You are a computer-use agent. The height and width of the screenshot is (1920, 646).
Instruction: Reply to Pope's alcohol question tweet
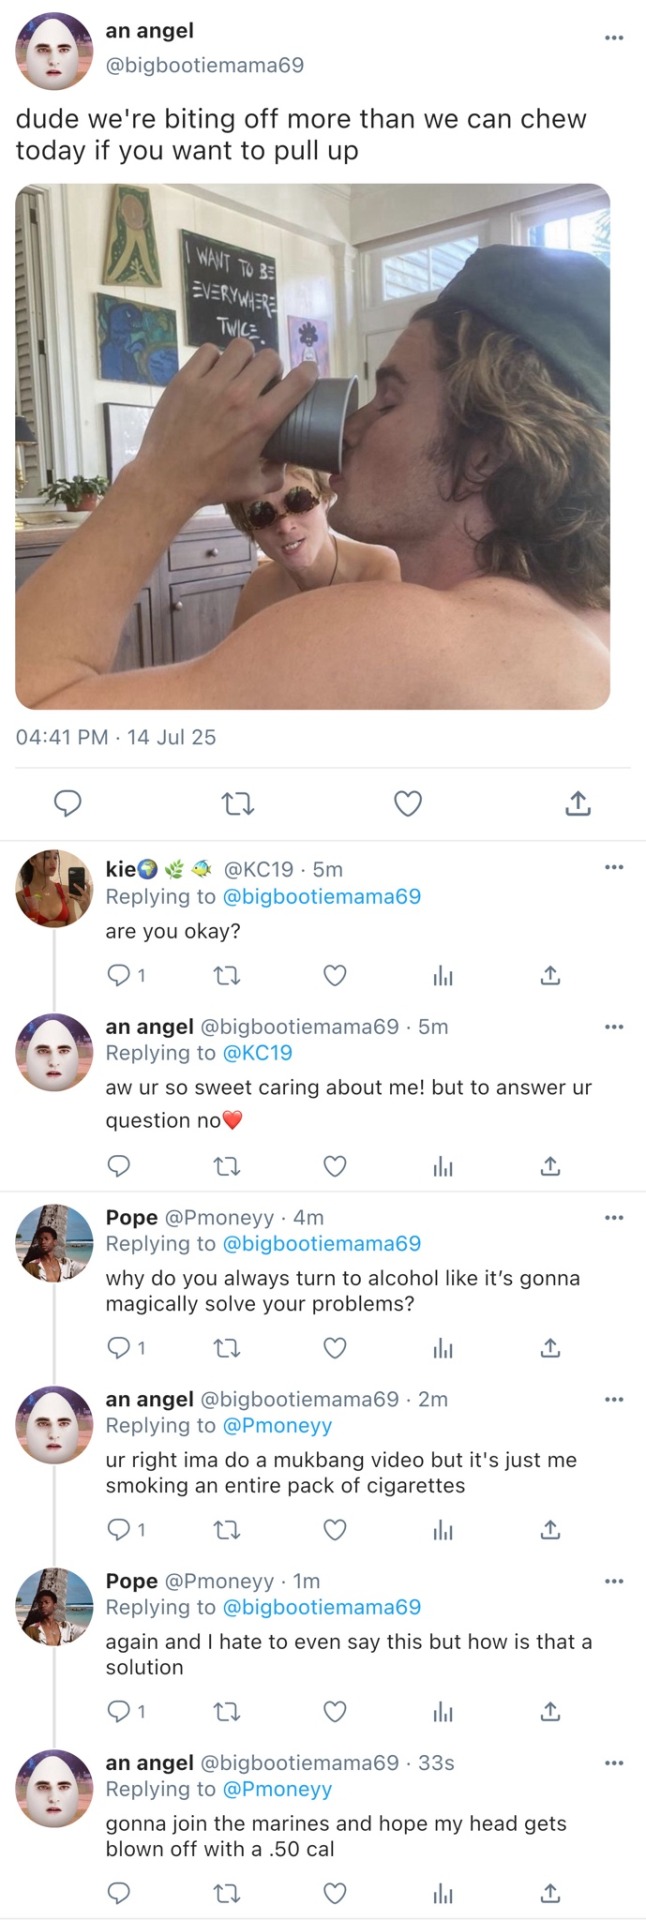click(x=119, y=1348)
